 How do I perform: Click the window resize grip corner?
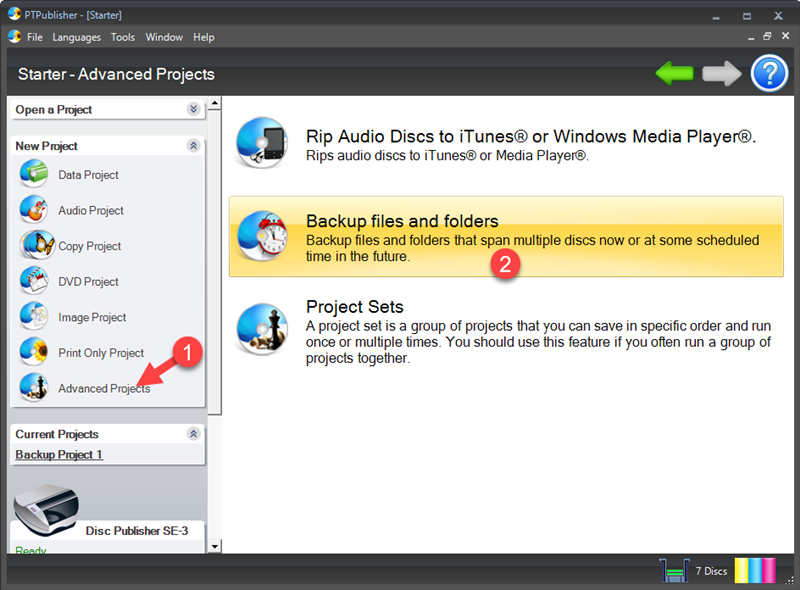(789, 580)
